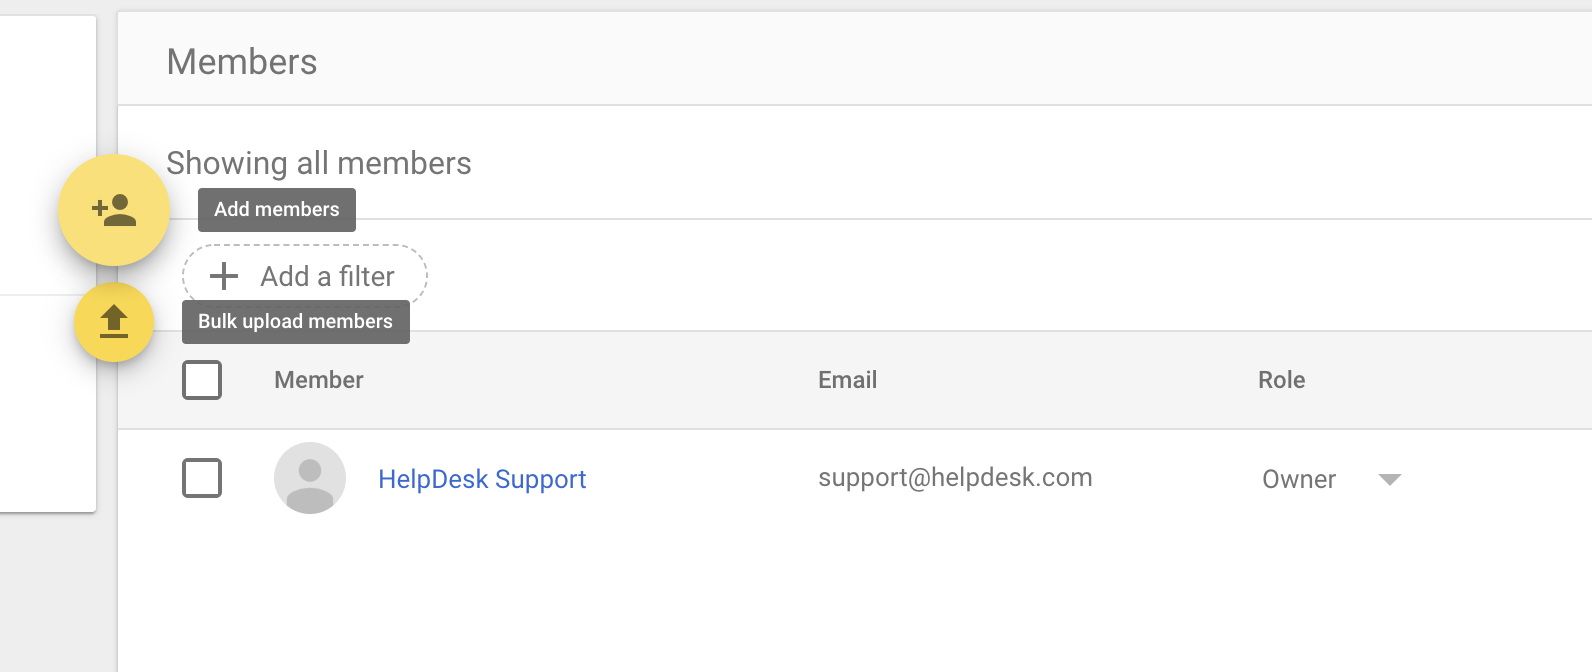1592x672 pixels.
Task: Click the Add a filter chip
Action: pos(305,276)
